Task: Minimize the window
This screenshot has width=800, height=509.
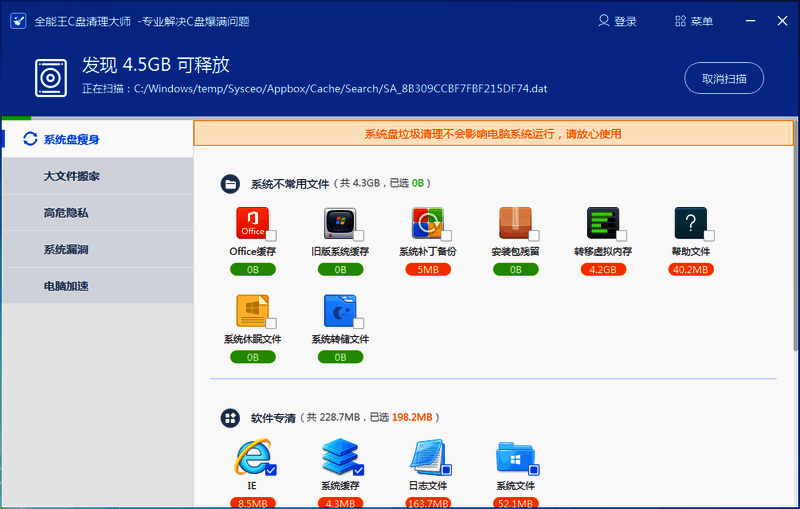Action: pos(751,21)
